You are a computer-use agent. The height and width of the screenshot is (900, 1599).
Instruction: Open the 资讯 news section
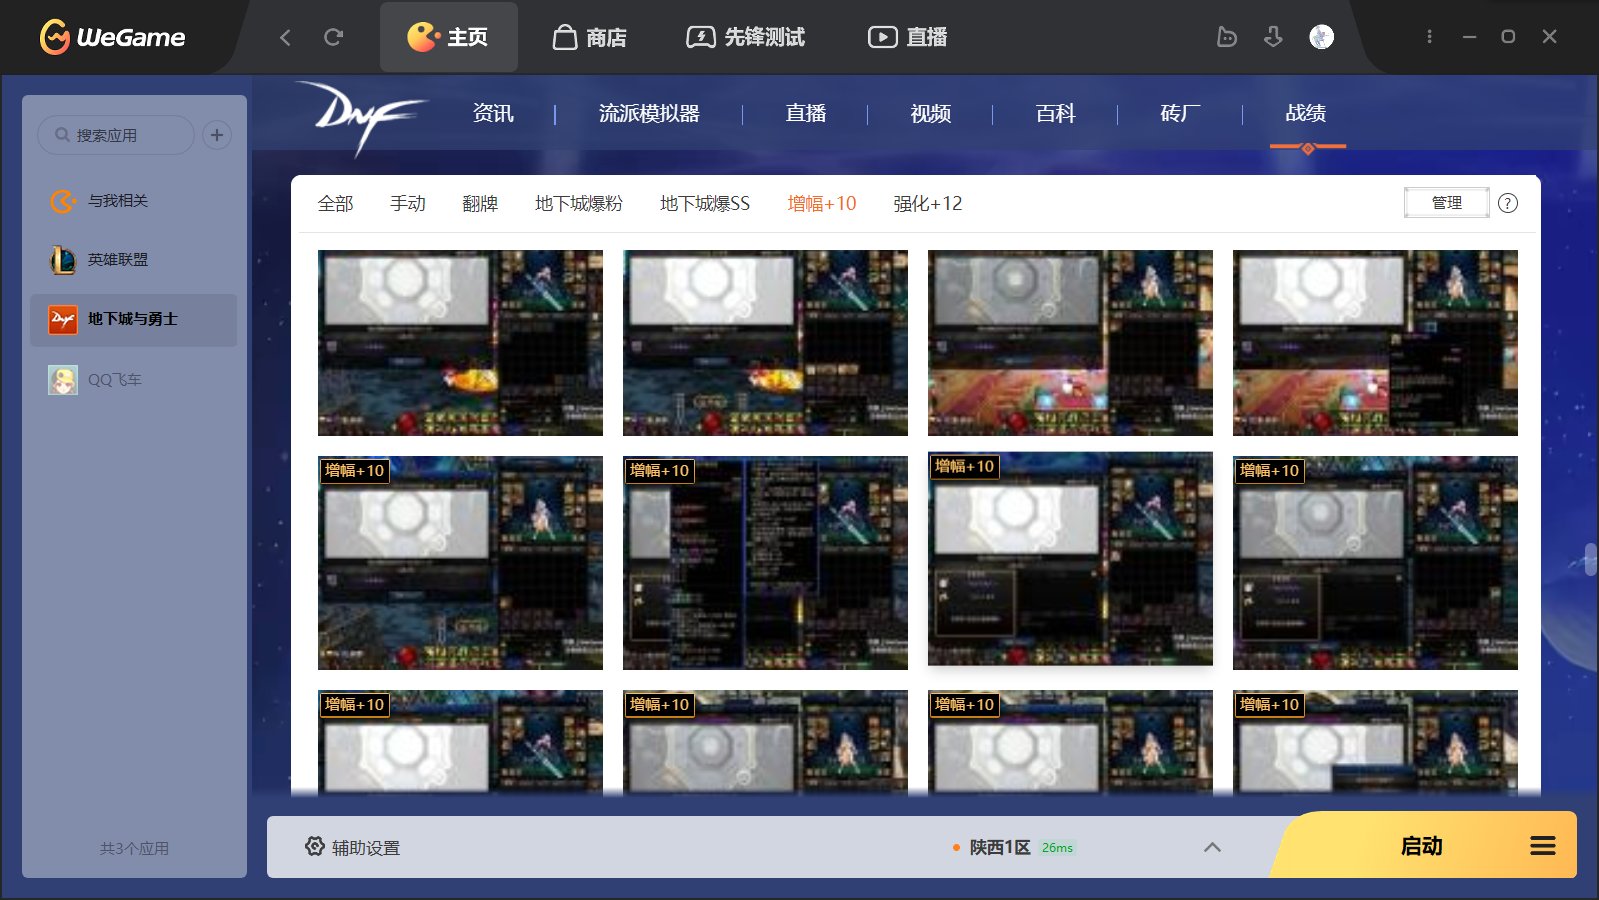click(x=493, y=114)
